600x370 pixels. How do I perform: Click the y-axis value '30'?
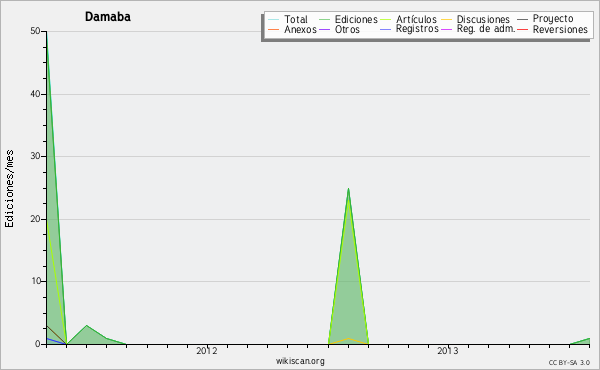point(36,156)
